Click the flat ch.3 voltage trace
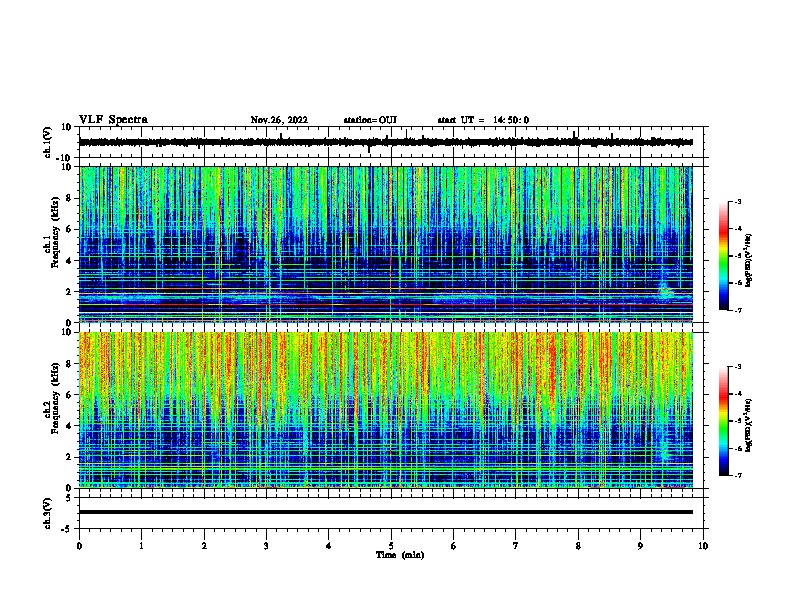The image size is (792, 612). tap(386, 512)
